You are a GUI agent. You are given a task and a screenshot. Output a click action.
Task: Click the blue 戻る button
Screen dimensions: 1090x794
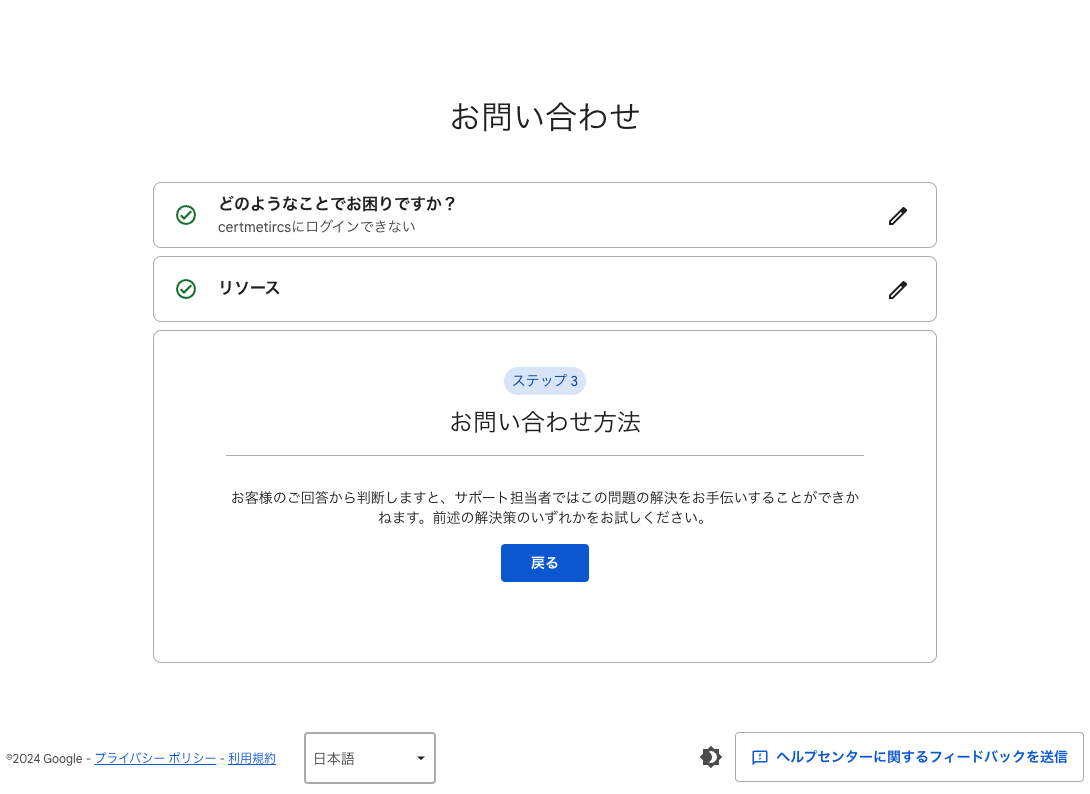point(544,562)
